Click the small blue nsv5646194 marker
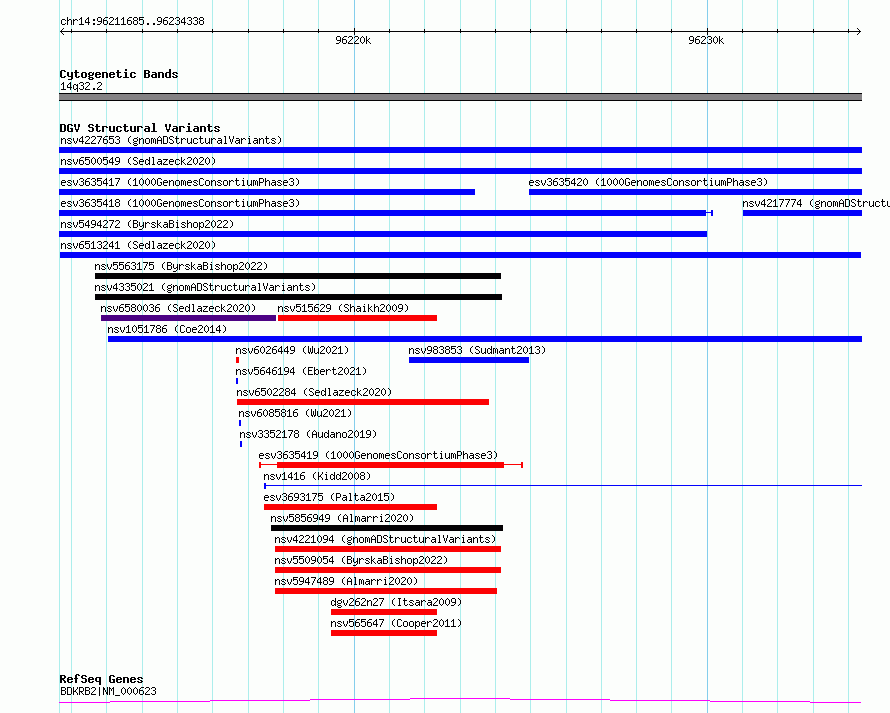Screen dimensions: 890x713 (x=237, y=381)
